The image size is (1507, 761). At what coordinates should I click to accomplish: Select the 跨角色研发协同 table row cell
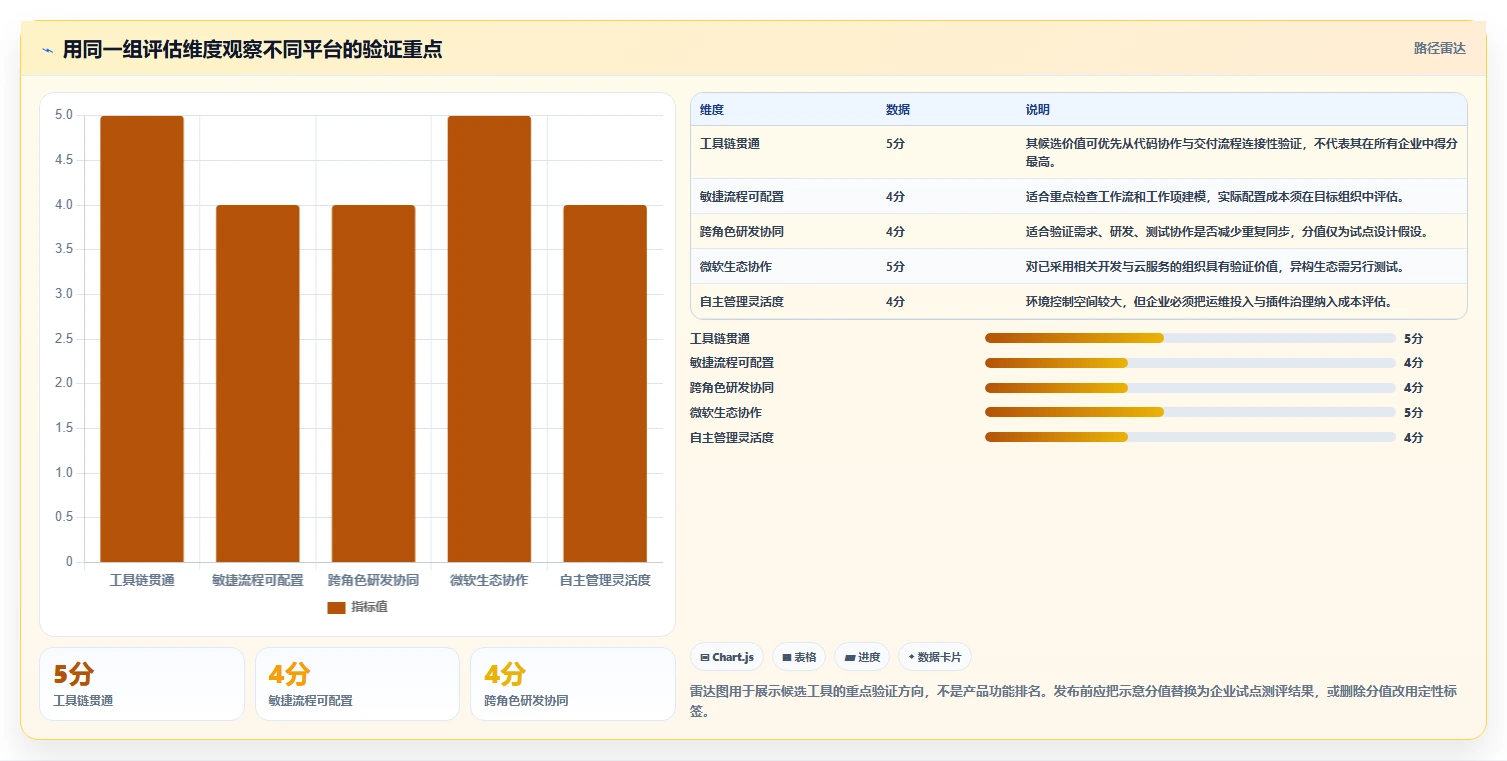[x=783, y=232]
